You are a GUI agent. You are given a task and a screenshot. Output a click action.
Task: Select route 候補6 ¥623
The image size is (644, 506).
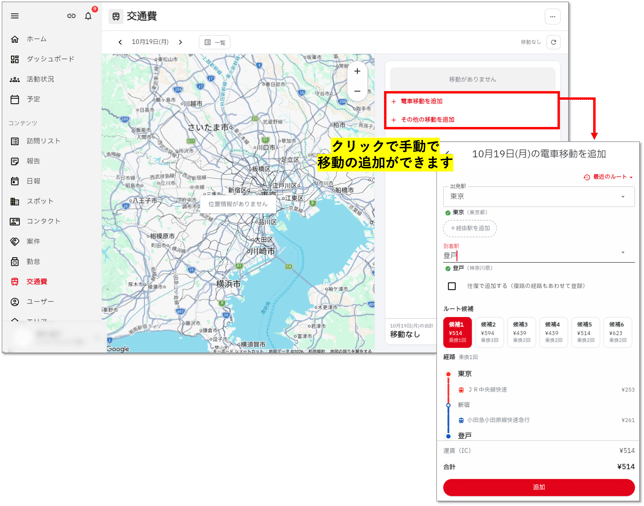[617, 333]
